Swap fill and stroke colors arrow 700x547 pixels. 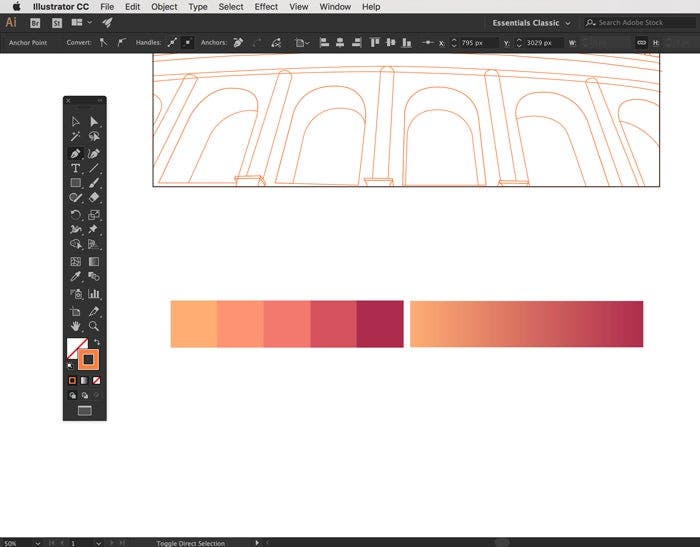coord(97,342)
